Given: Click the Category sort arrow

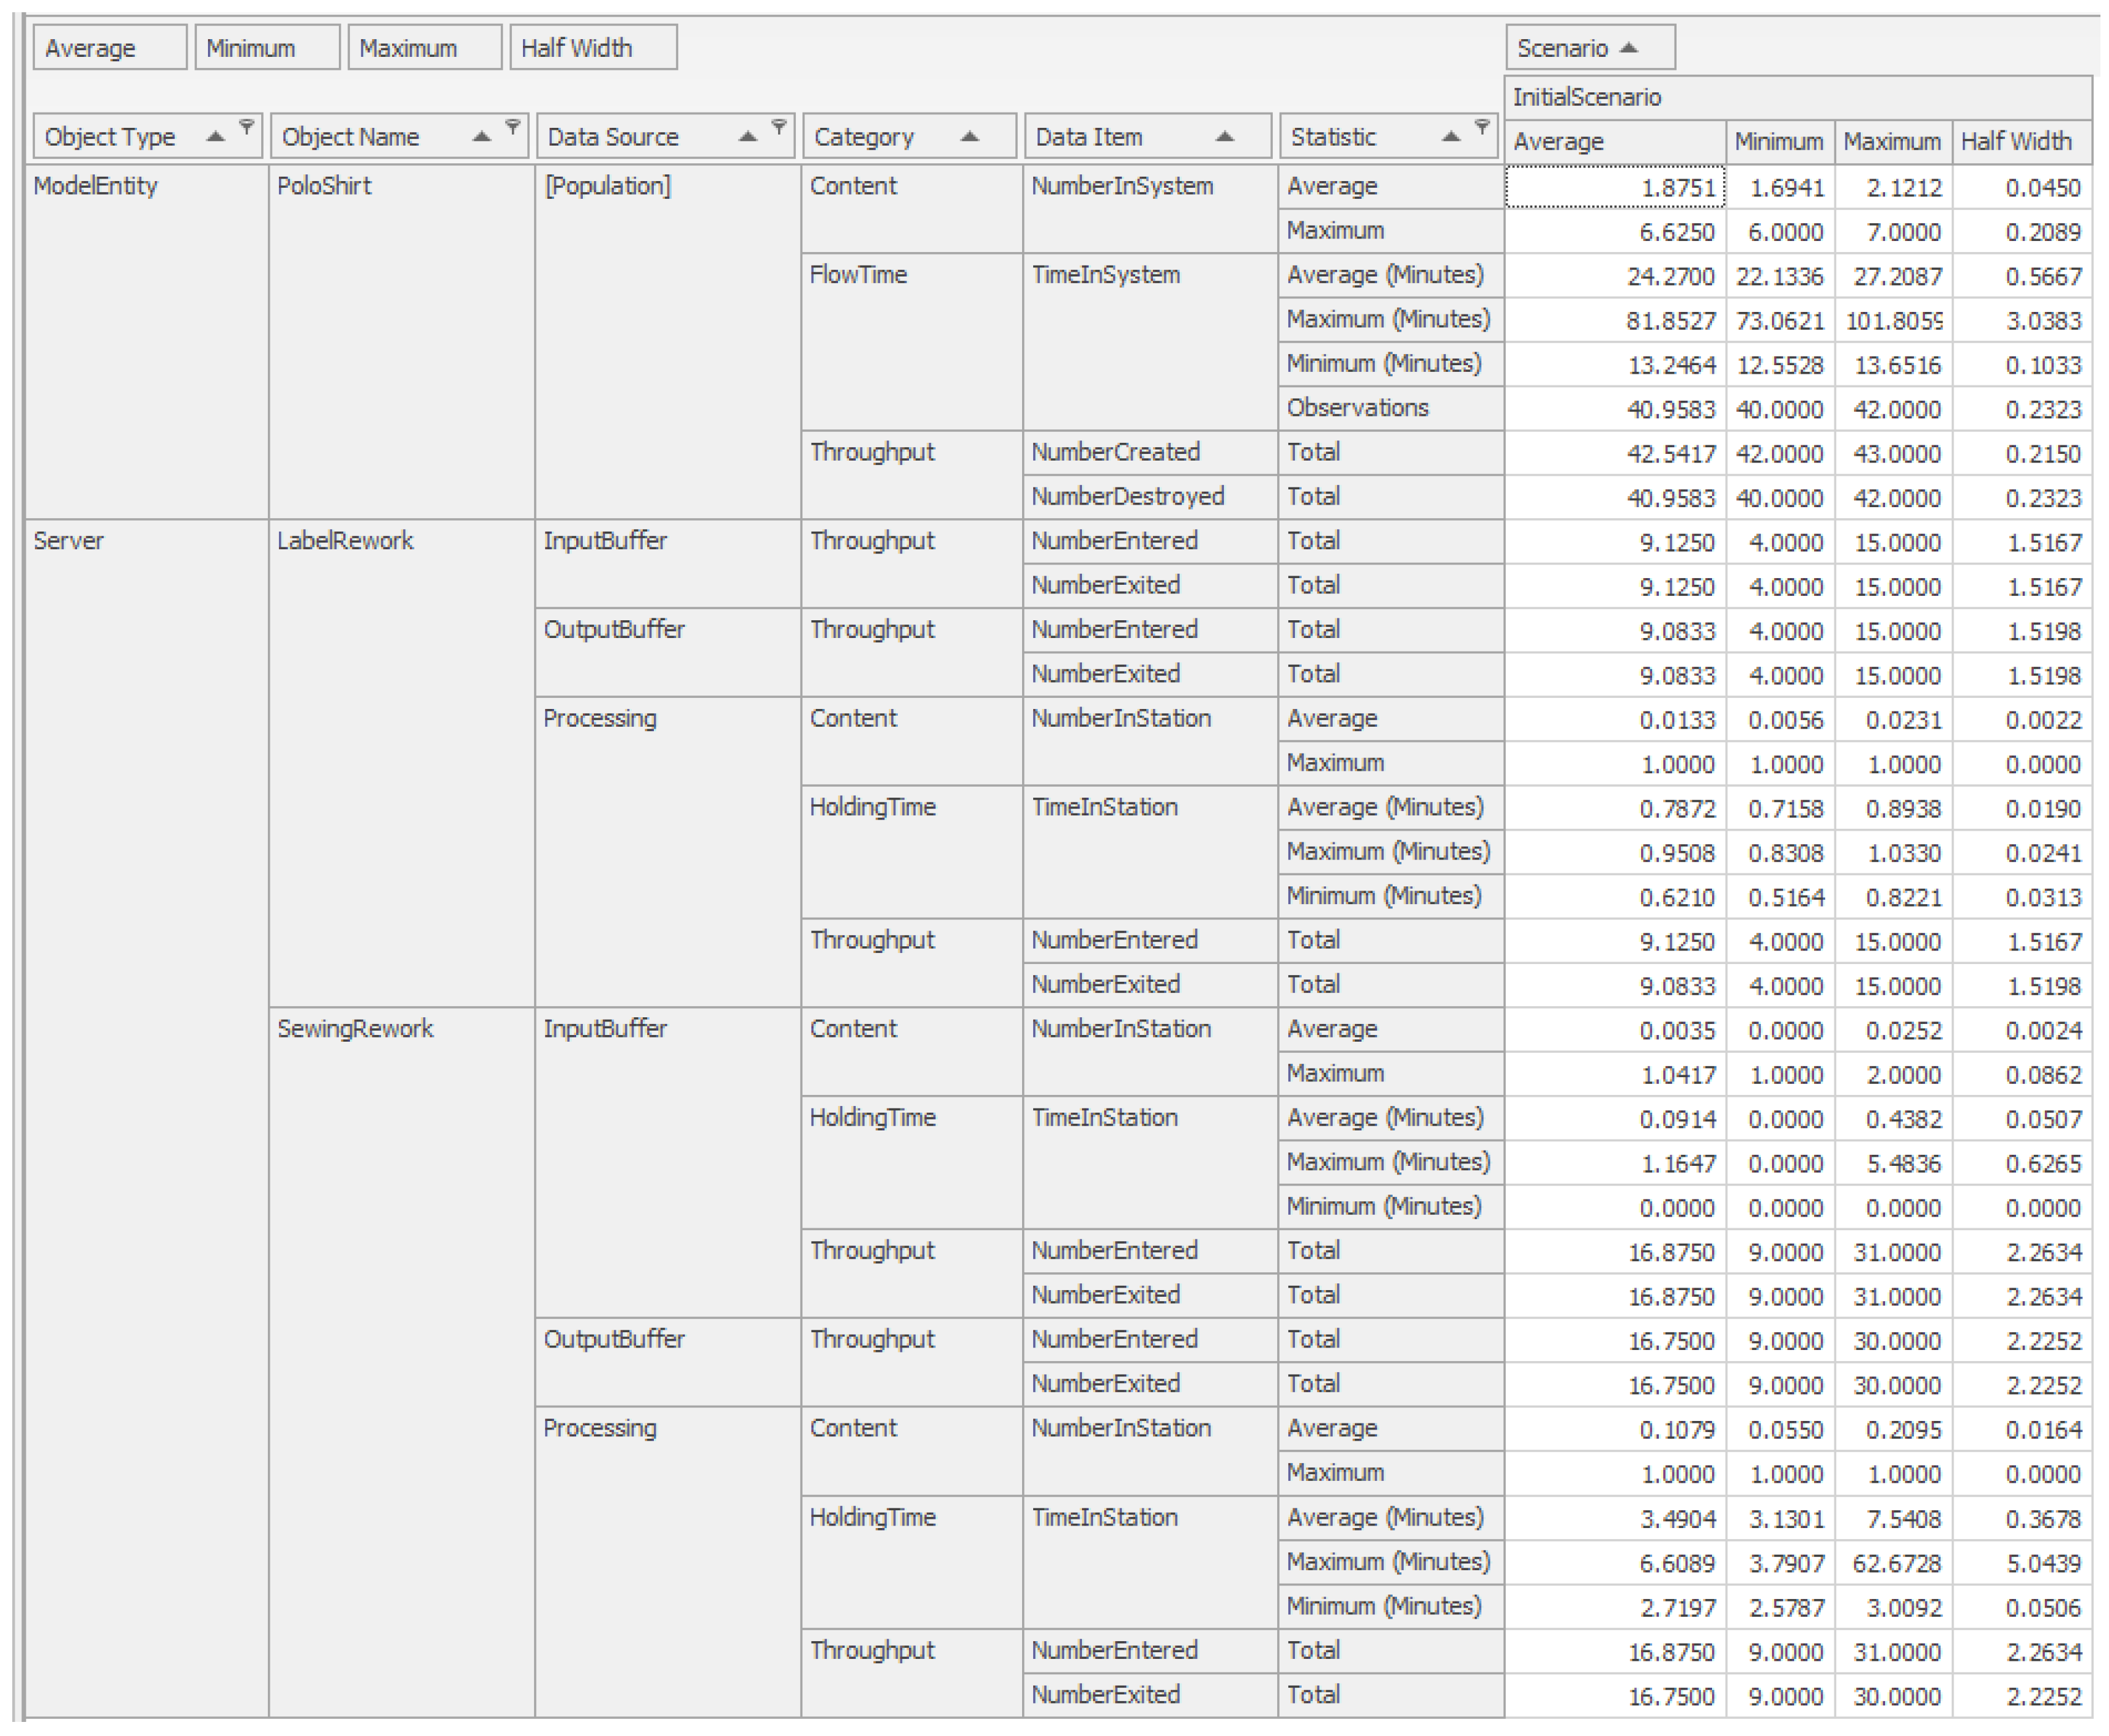Looking at the screenshot, I should tap(969, 137).
